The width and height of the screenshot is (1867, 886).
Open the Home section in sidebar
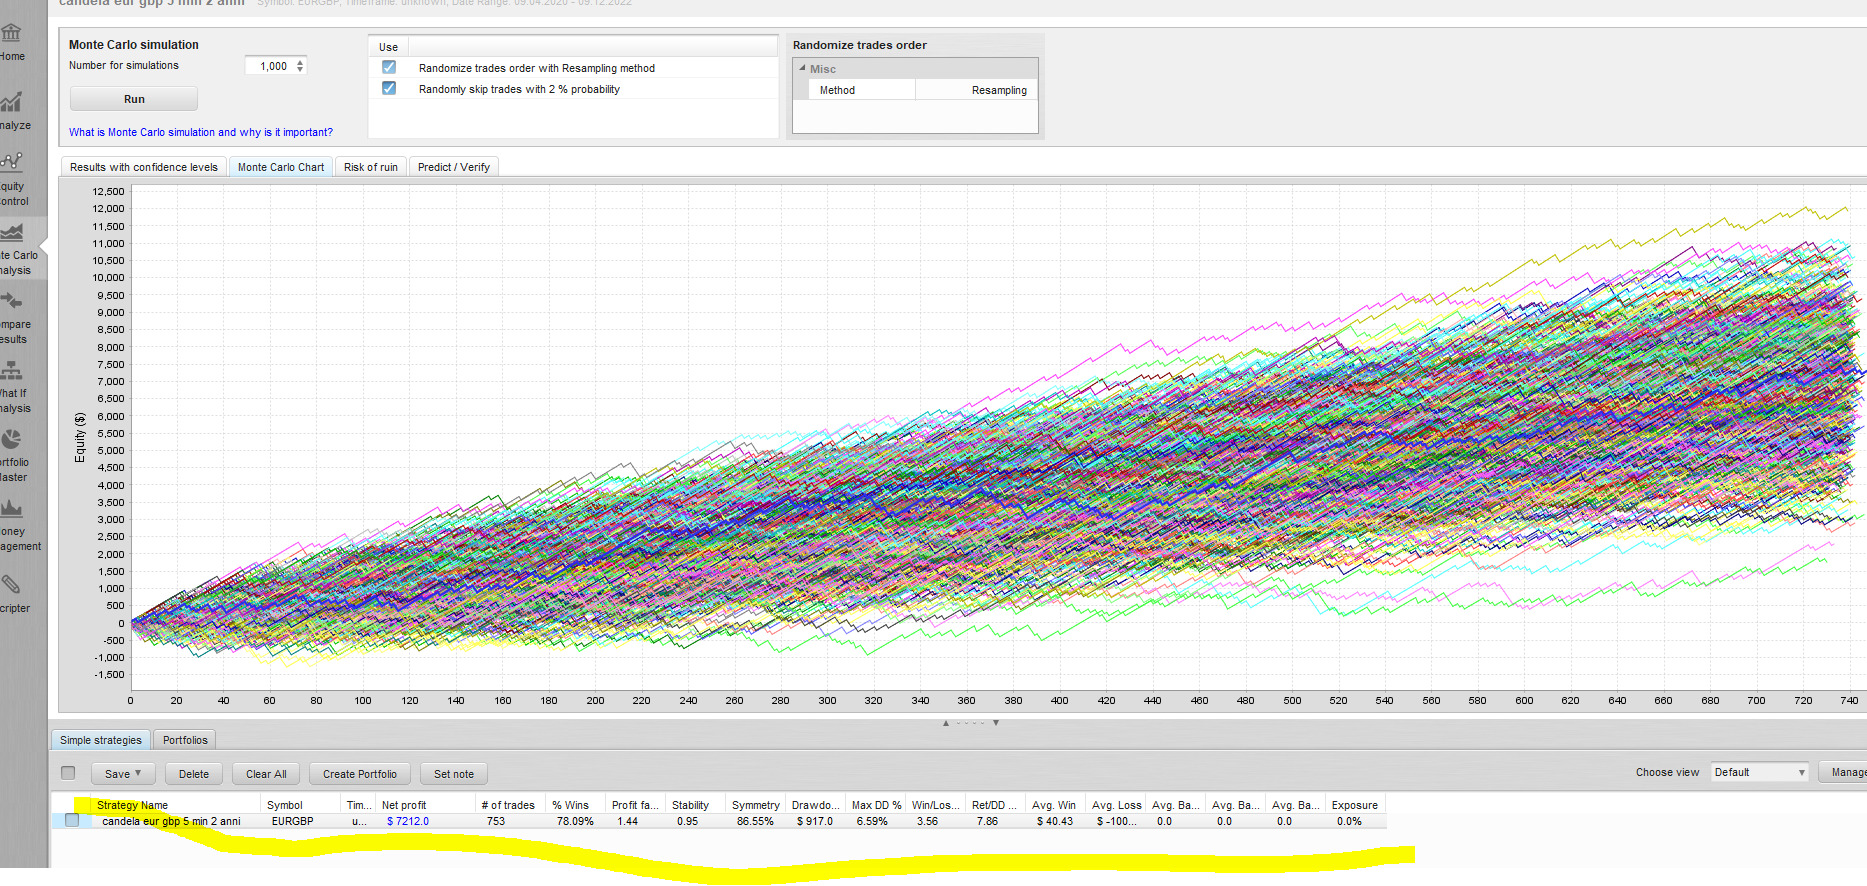[x=12, y=40]
